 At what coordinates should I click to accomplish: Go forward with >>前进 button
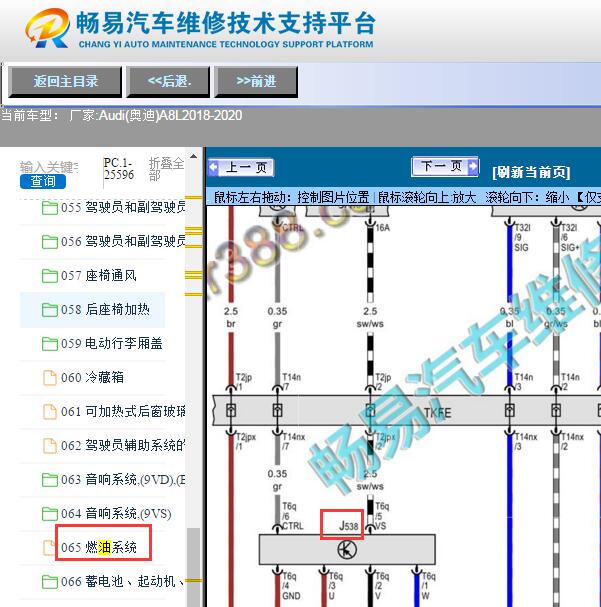pos(256,81)
